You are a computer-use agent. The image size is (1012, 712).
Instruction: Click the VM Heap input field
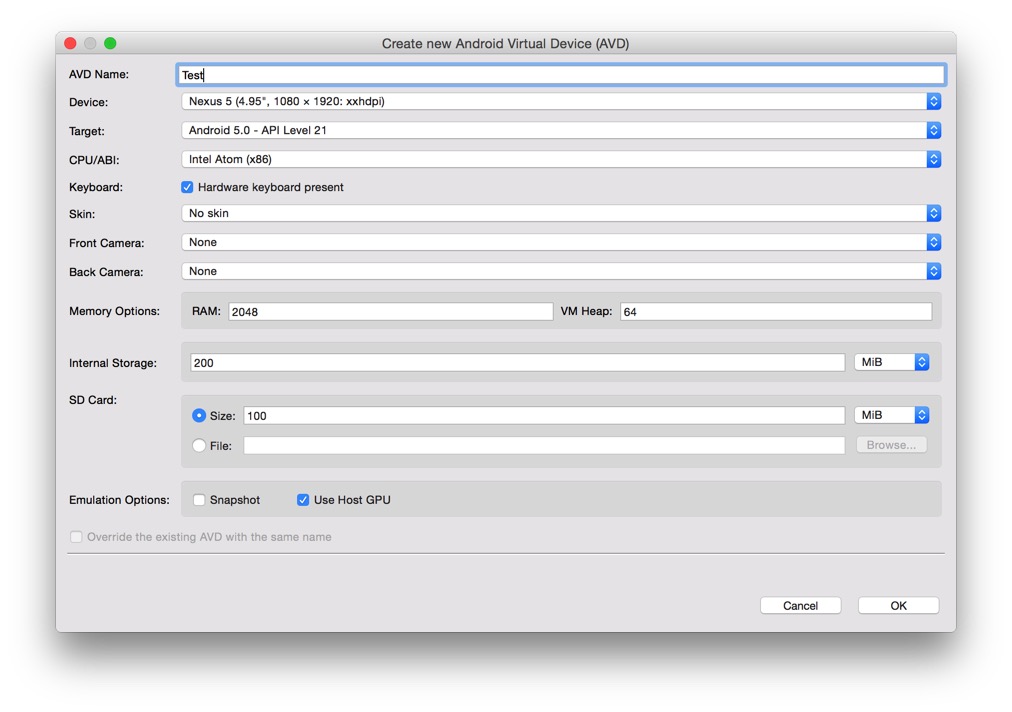[775, 312]
